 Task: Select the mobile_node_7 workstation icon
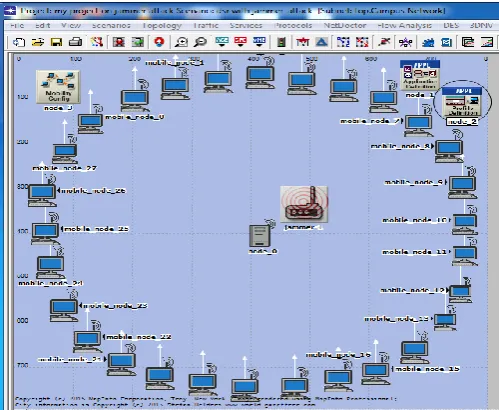click(x=418, y=126)
